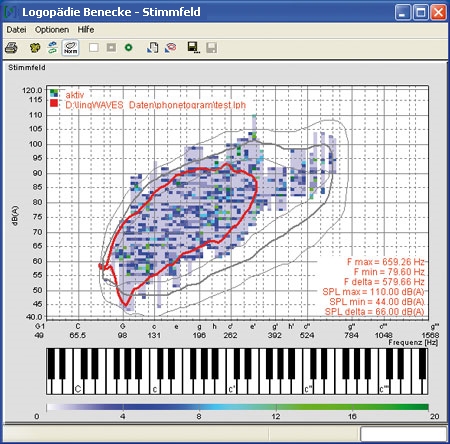This screenshot has height=444, width=450.
Task: Click the document import icon
Action: (x=153, y=48)
